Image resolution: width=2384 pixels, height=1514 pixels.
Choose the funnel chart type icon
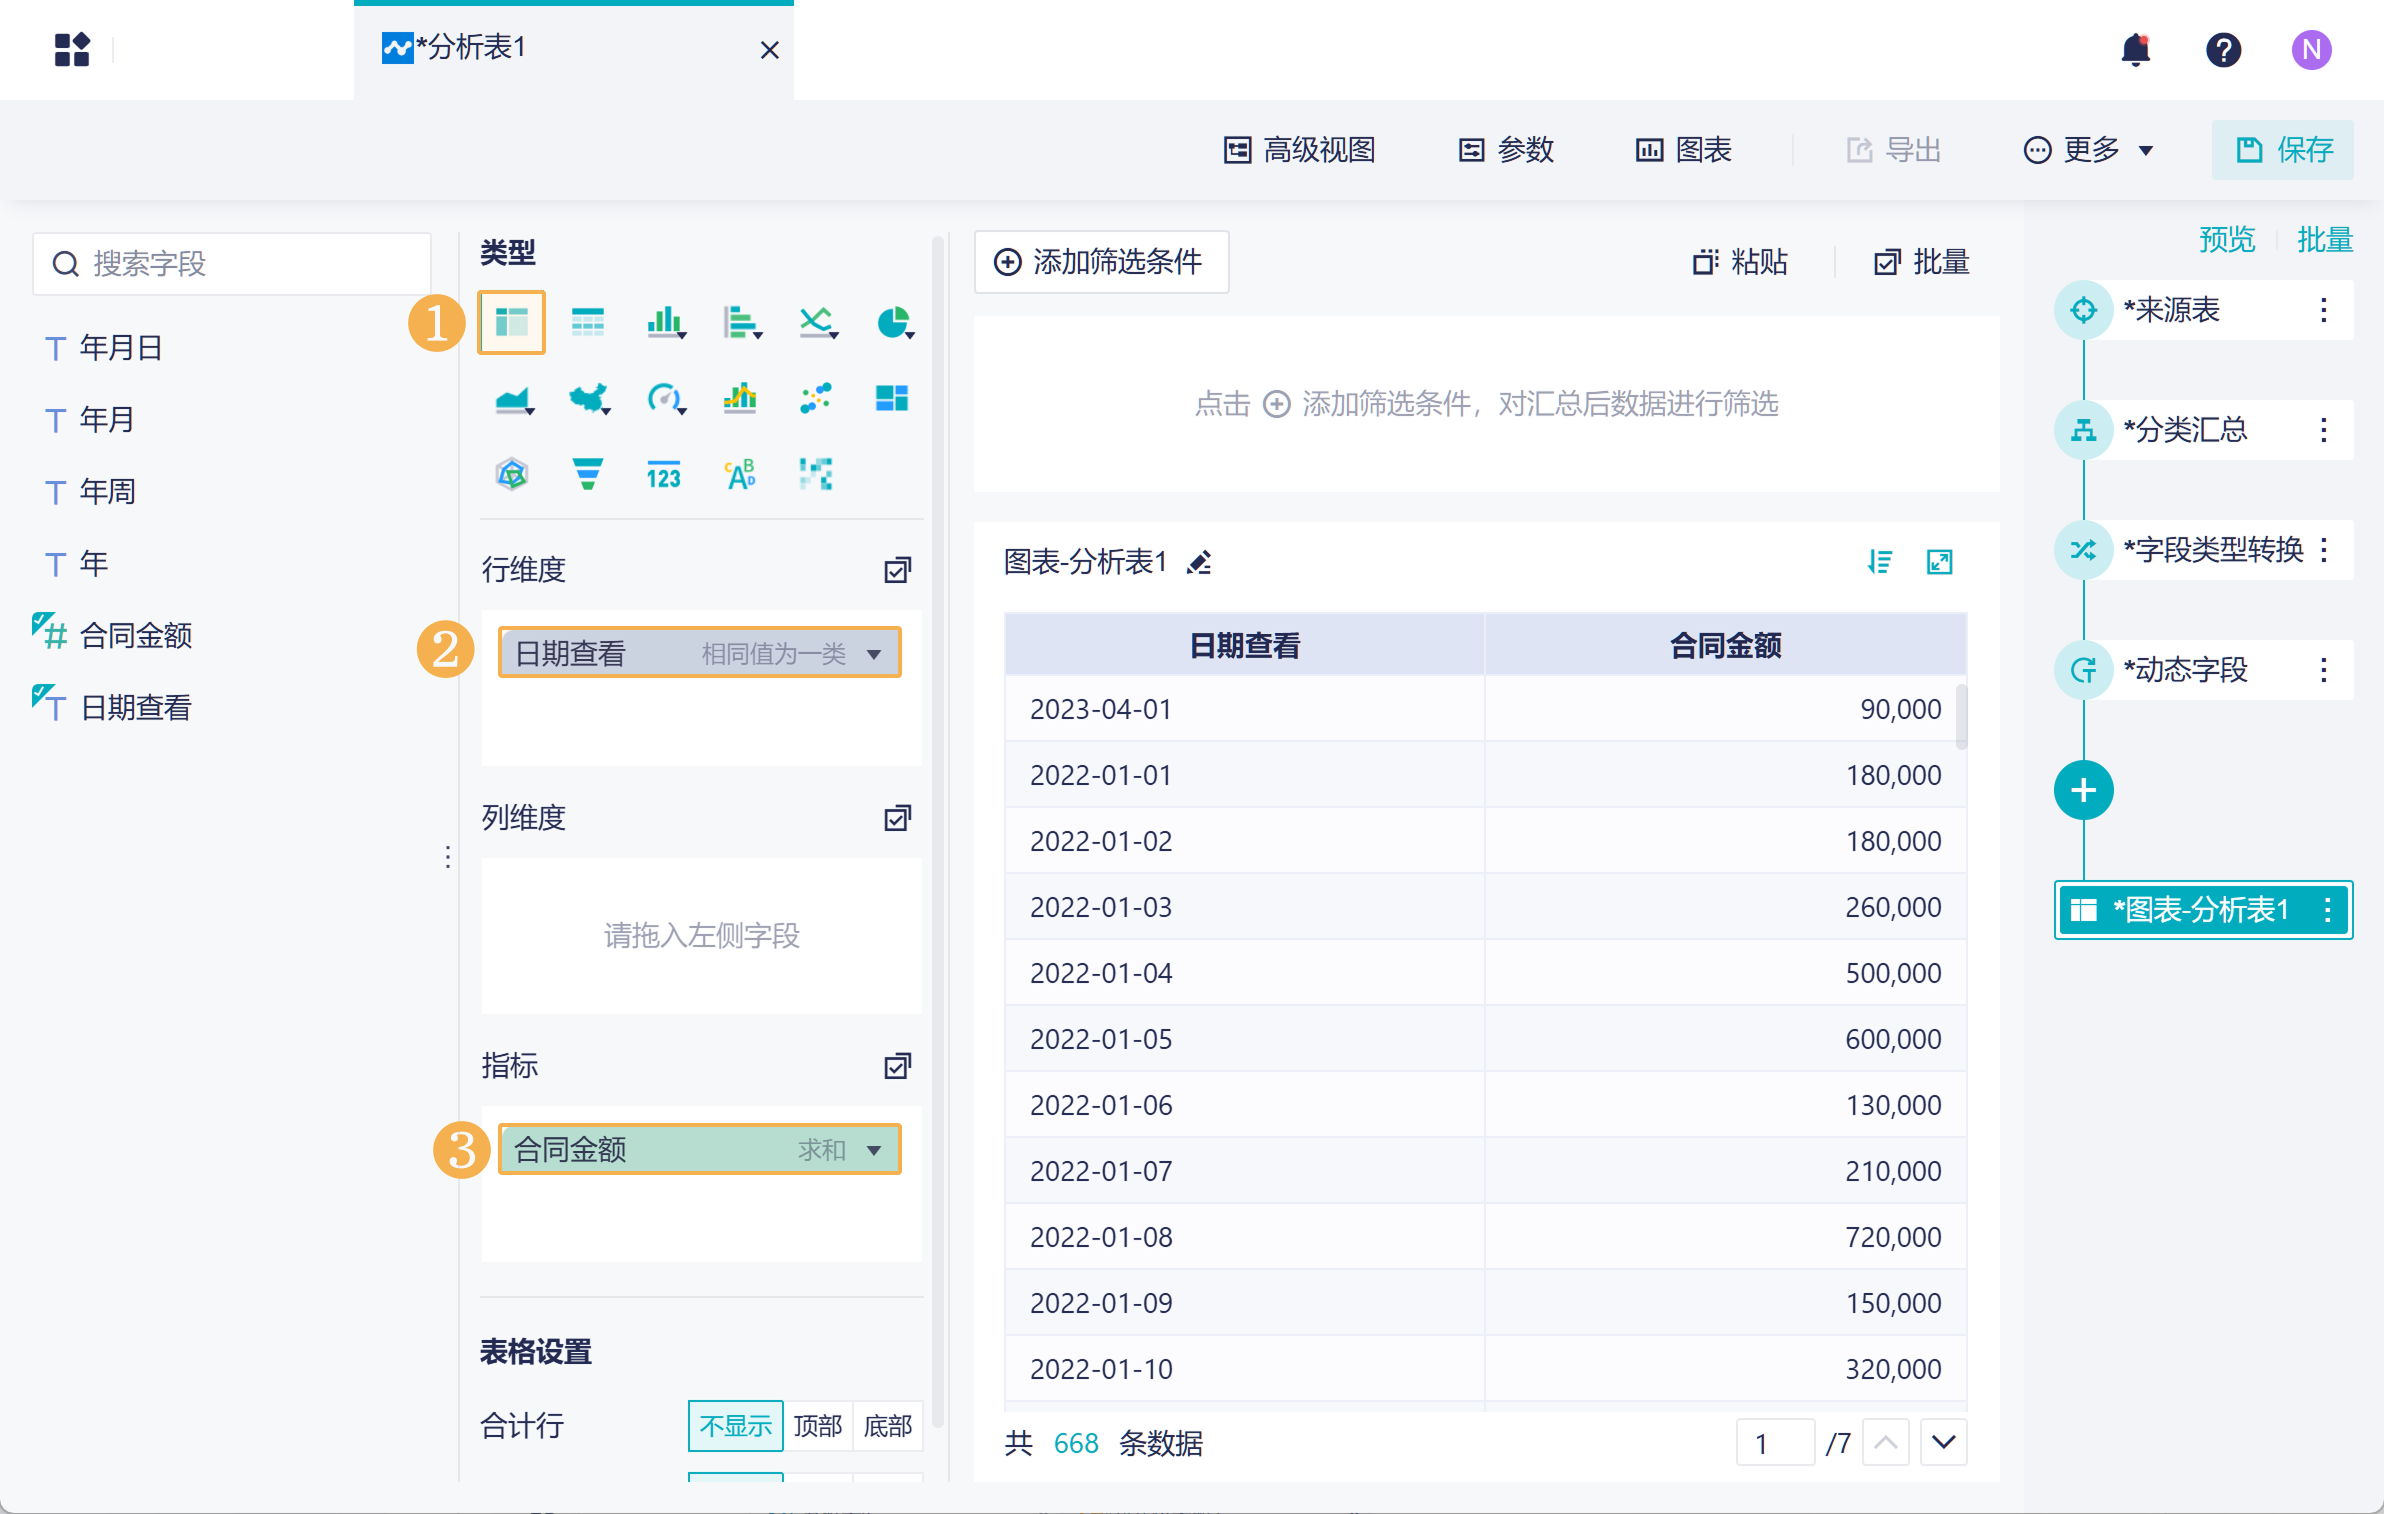coord(588,474)
